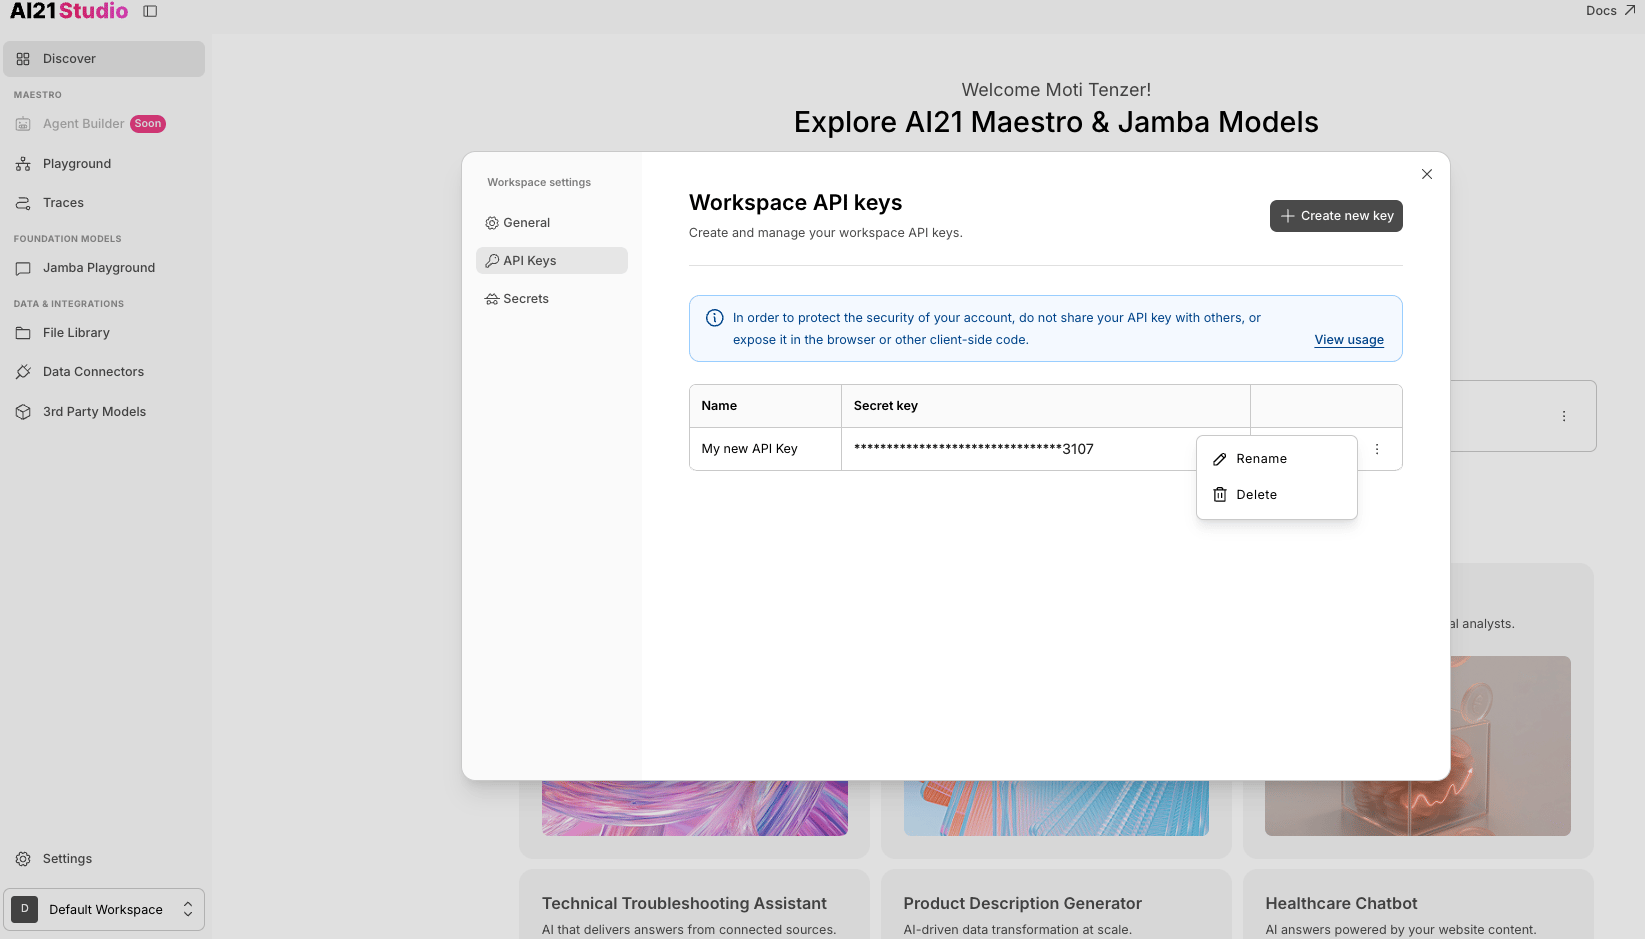
Task: Close the workspace settings dialog
Action: 1427,174
